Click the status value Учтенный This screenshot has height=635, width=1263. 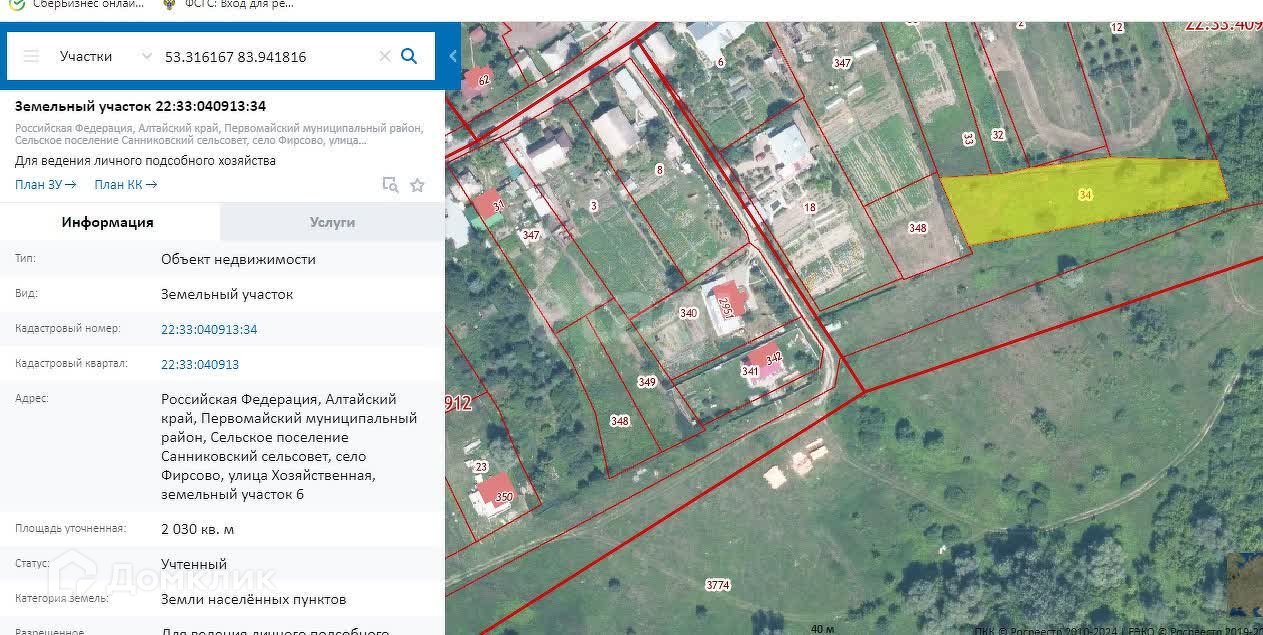point(194,564)
